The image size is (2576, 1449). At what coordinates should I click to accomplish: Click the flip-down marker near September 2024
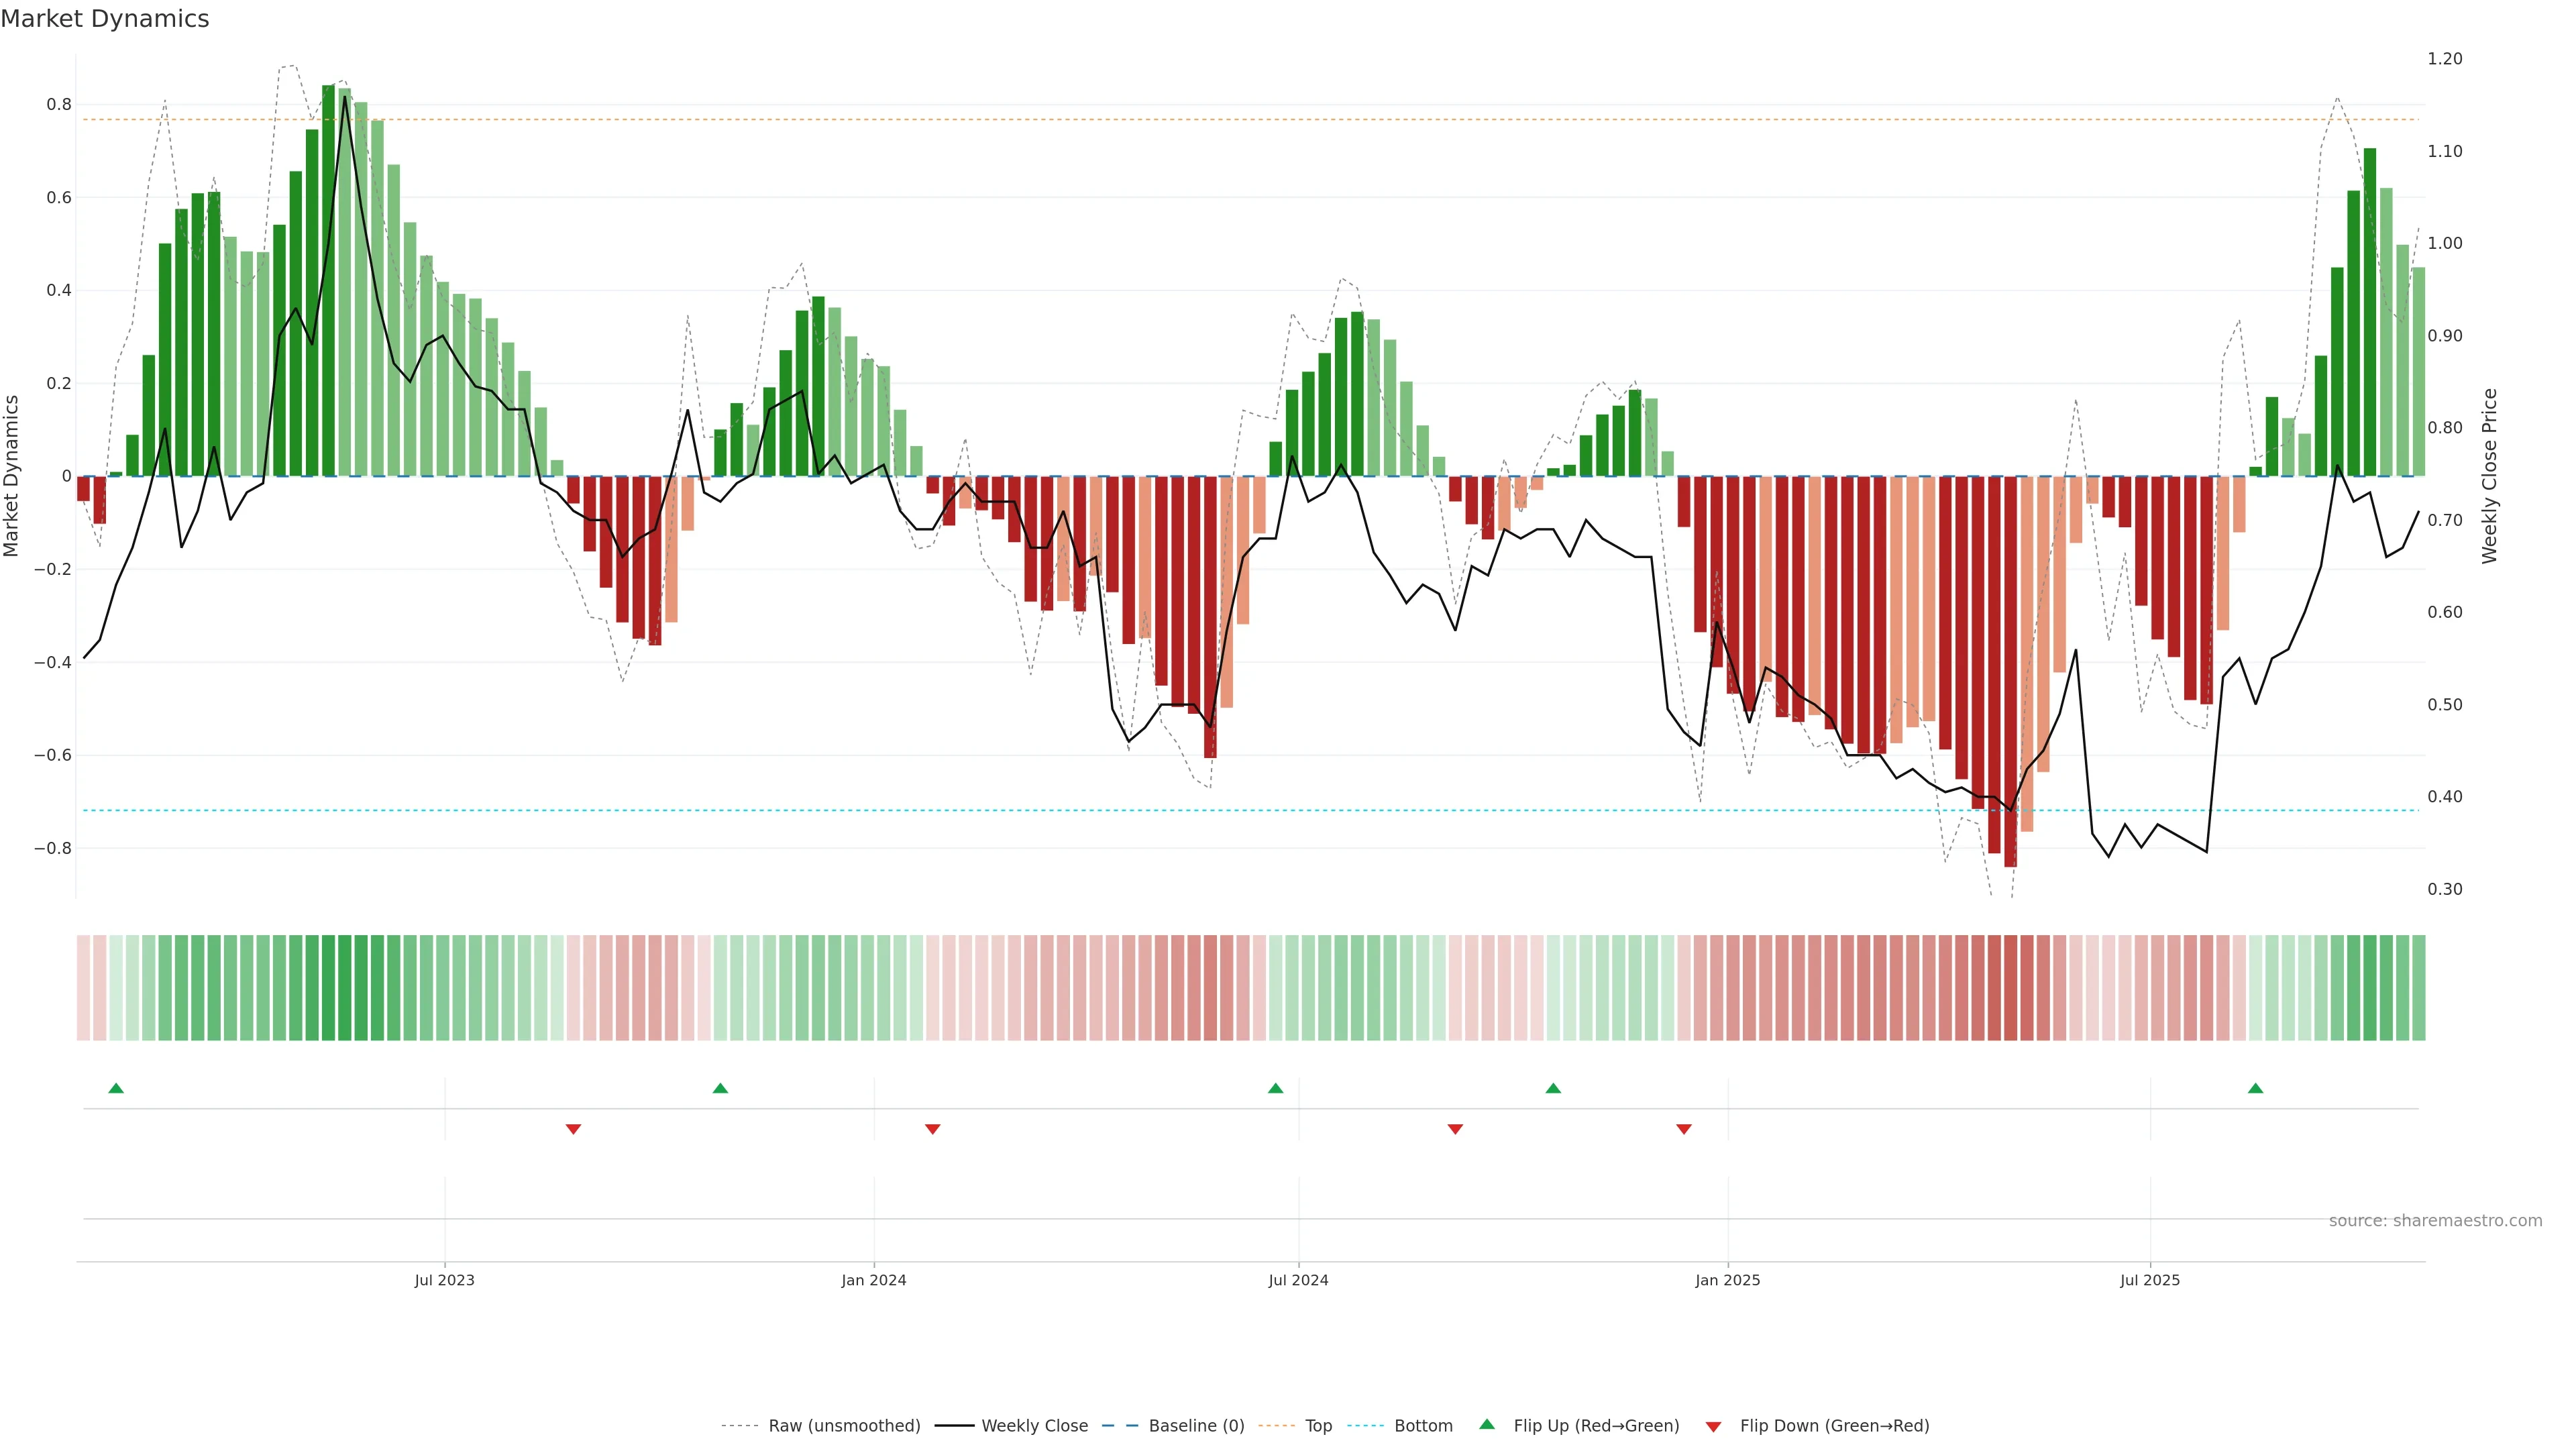click(1455, 1129)
